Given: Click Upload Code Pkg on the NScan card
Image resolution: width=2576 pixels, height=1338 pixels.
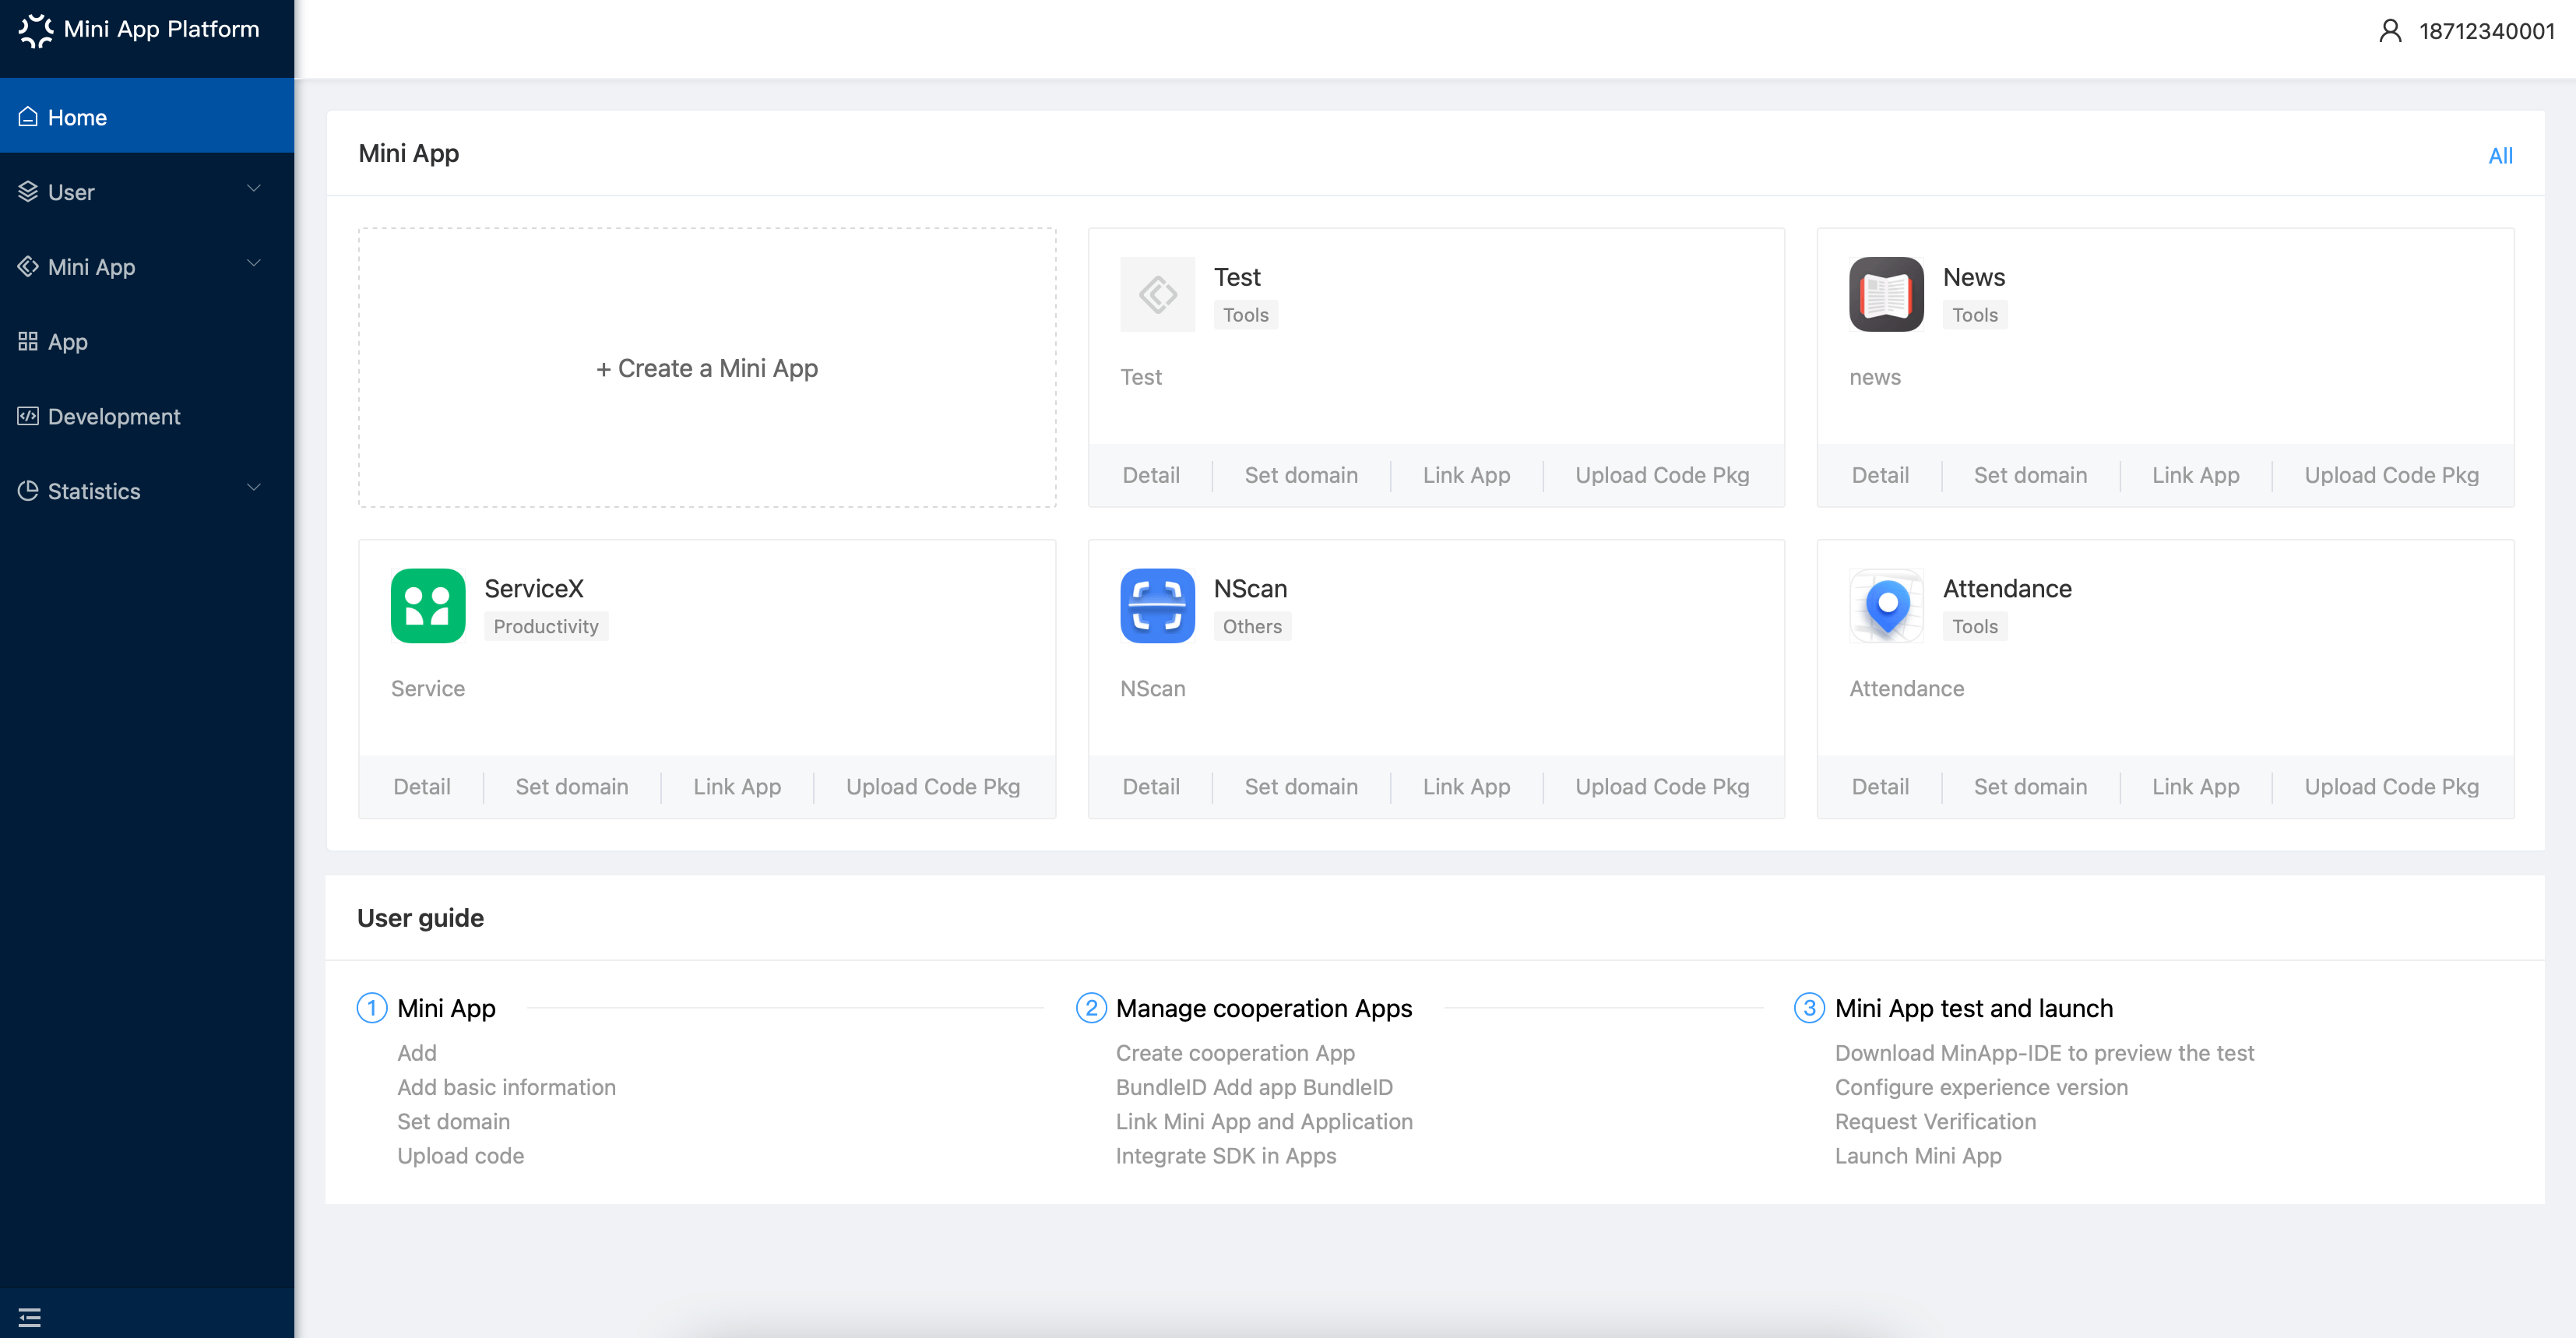Looking at the screenshot, I should [x=1662, y=787].
